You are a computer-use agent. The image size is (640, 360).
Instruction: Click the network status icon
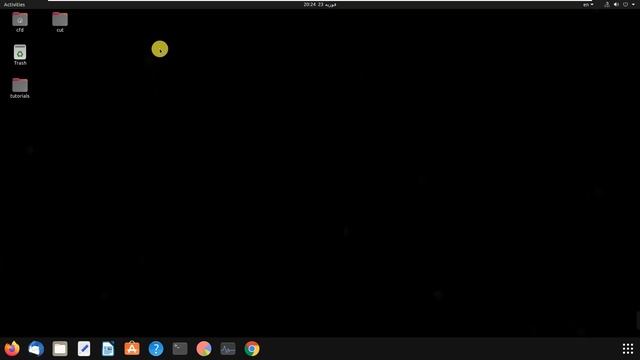coord(607,4)
